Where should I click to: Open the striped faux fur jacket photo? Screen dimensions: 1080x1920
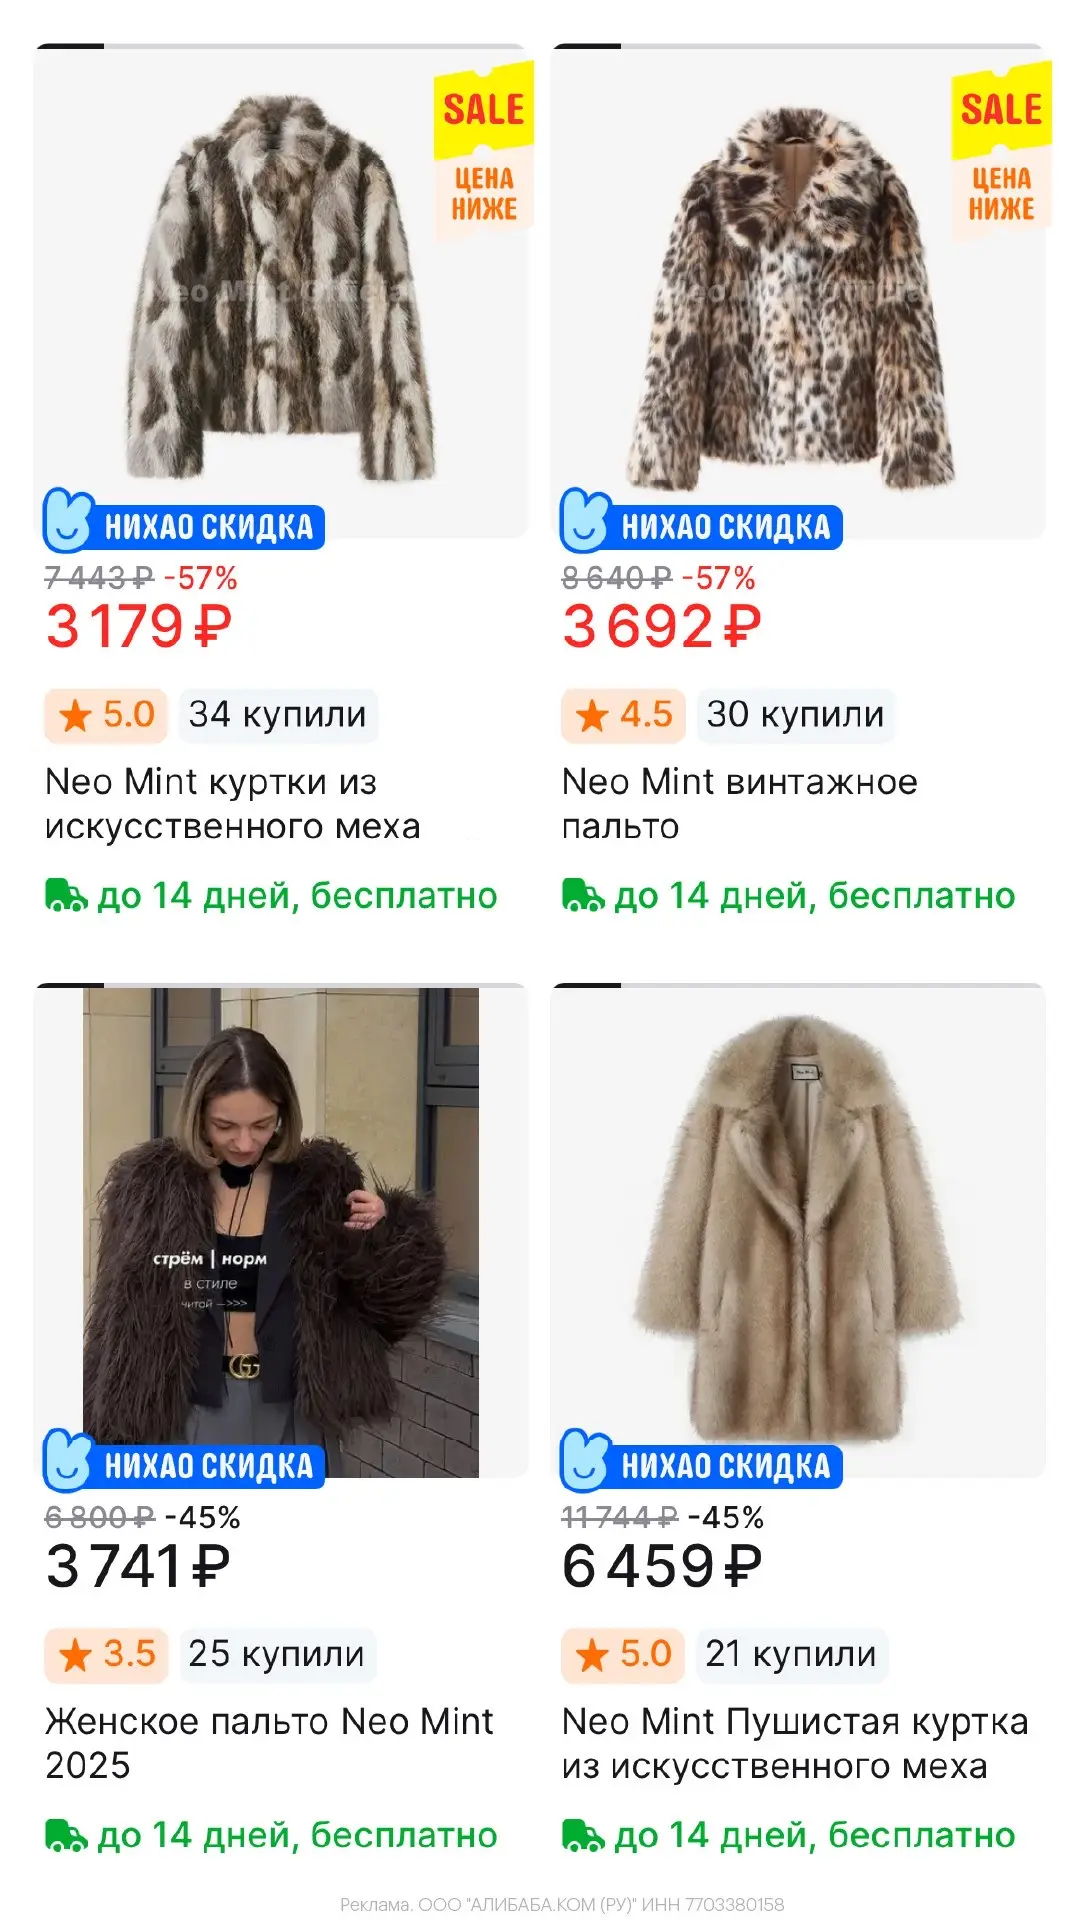pos(281,290)
